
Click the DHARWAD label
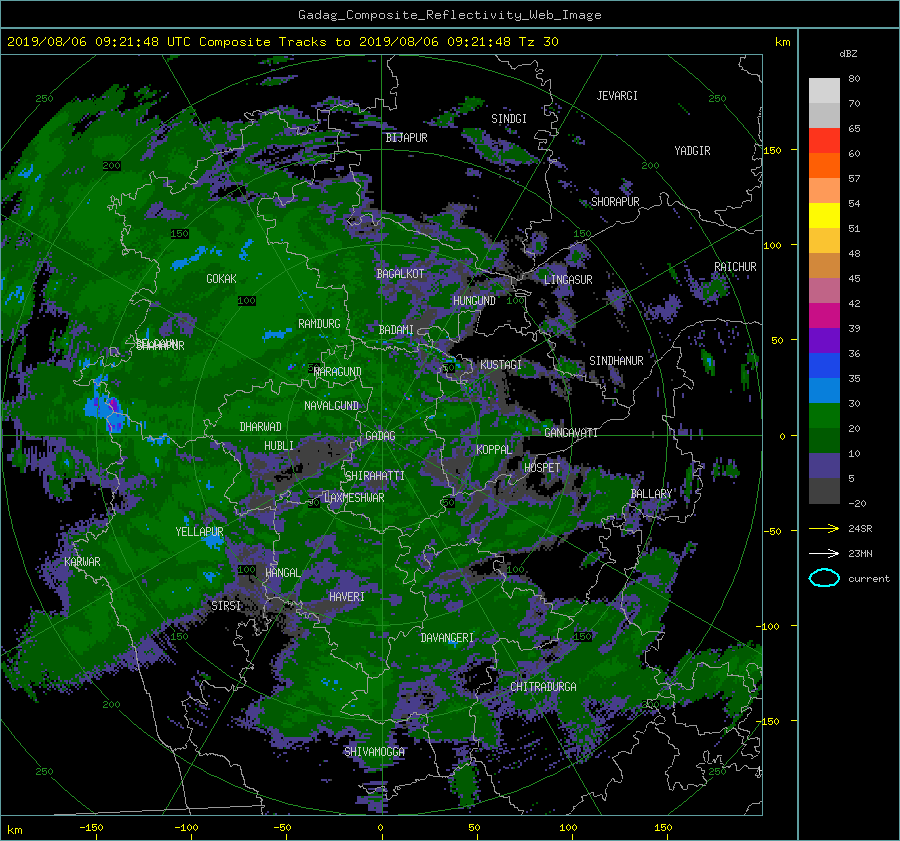point(260,427)
